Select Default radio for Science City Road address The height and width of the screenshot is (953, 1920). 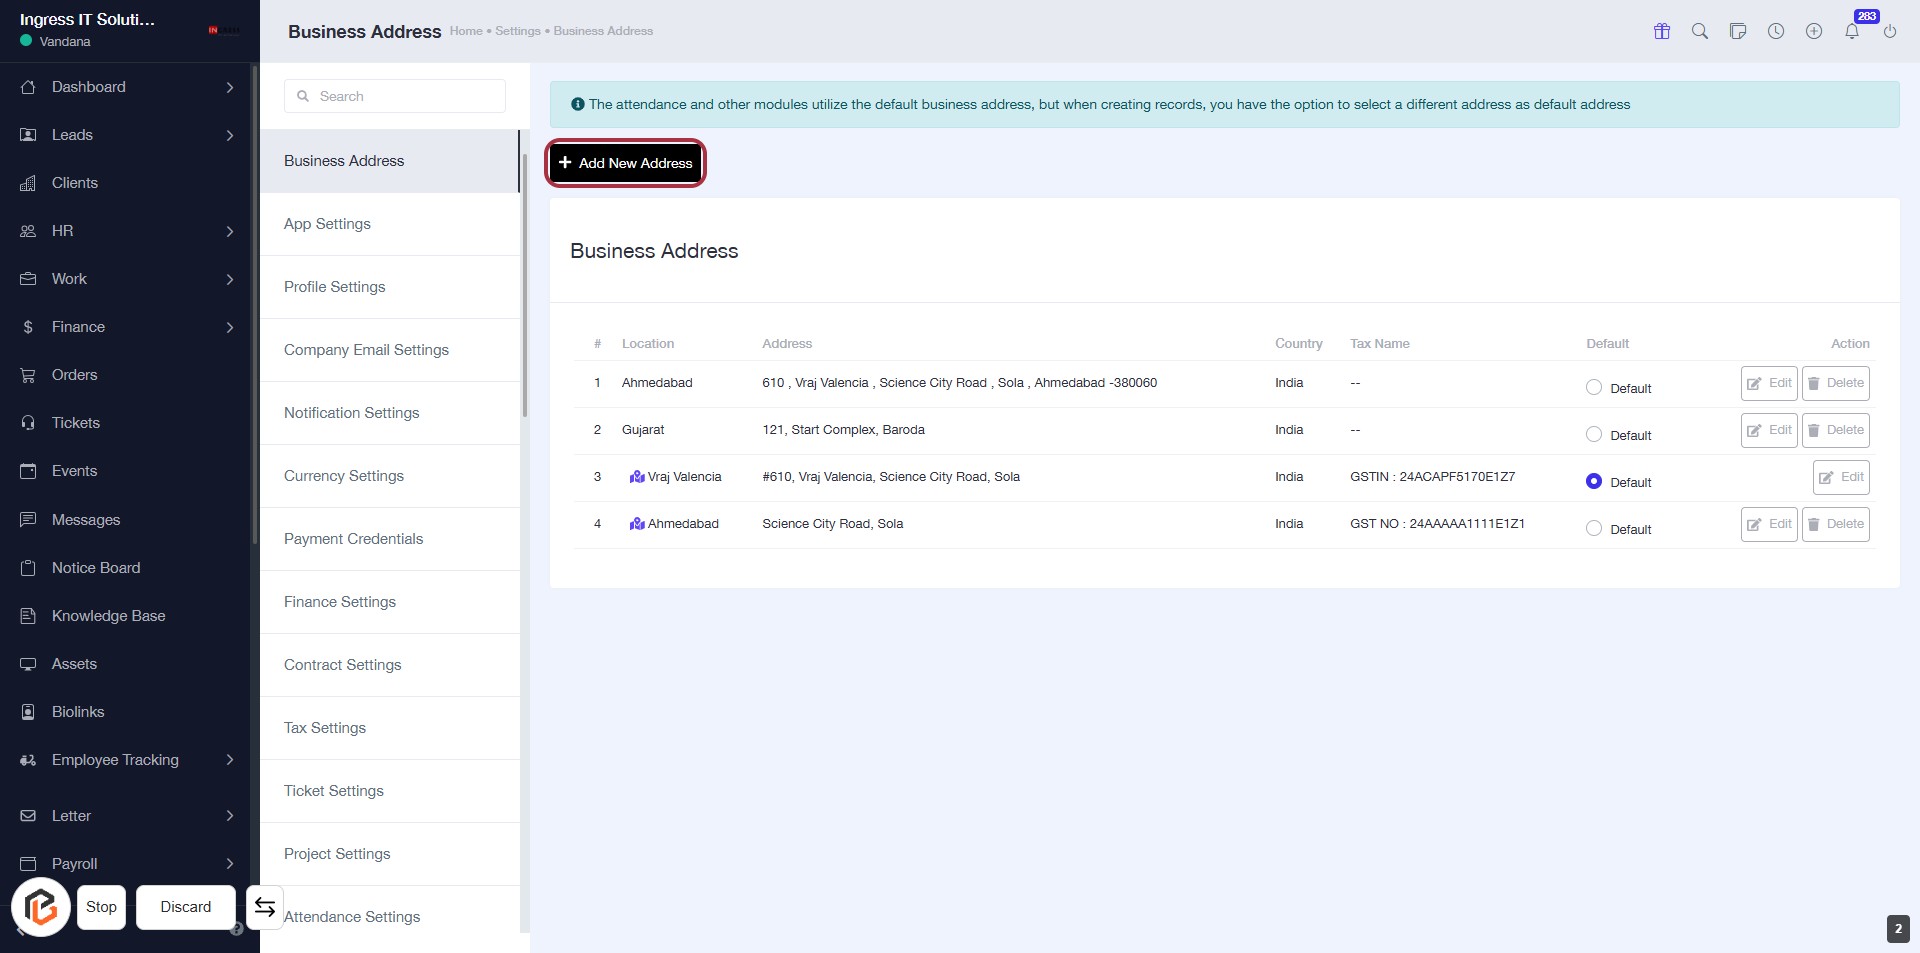tap(1594, 529)
